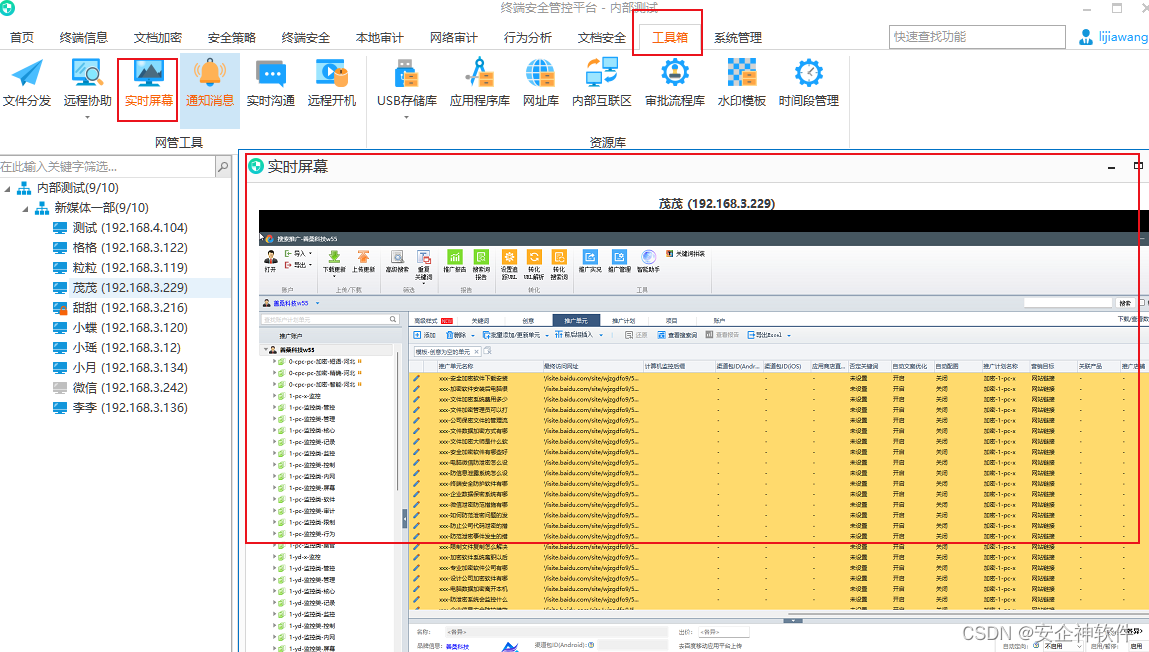
Task: Open 时间段管理 time period management
Action: coord(809,84)
